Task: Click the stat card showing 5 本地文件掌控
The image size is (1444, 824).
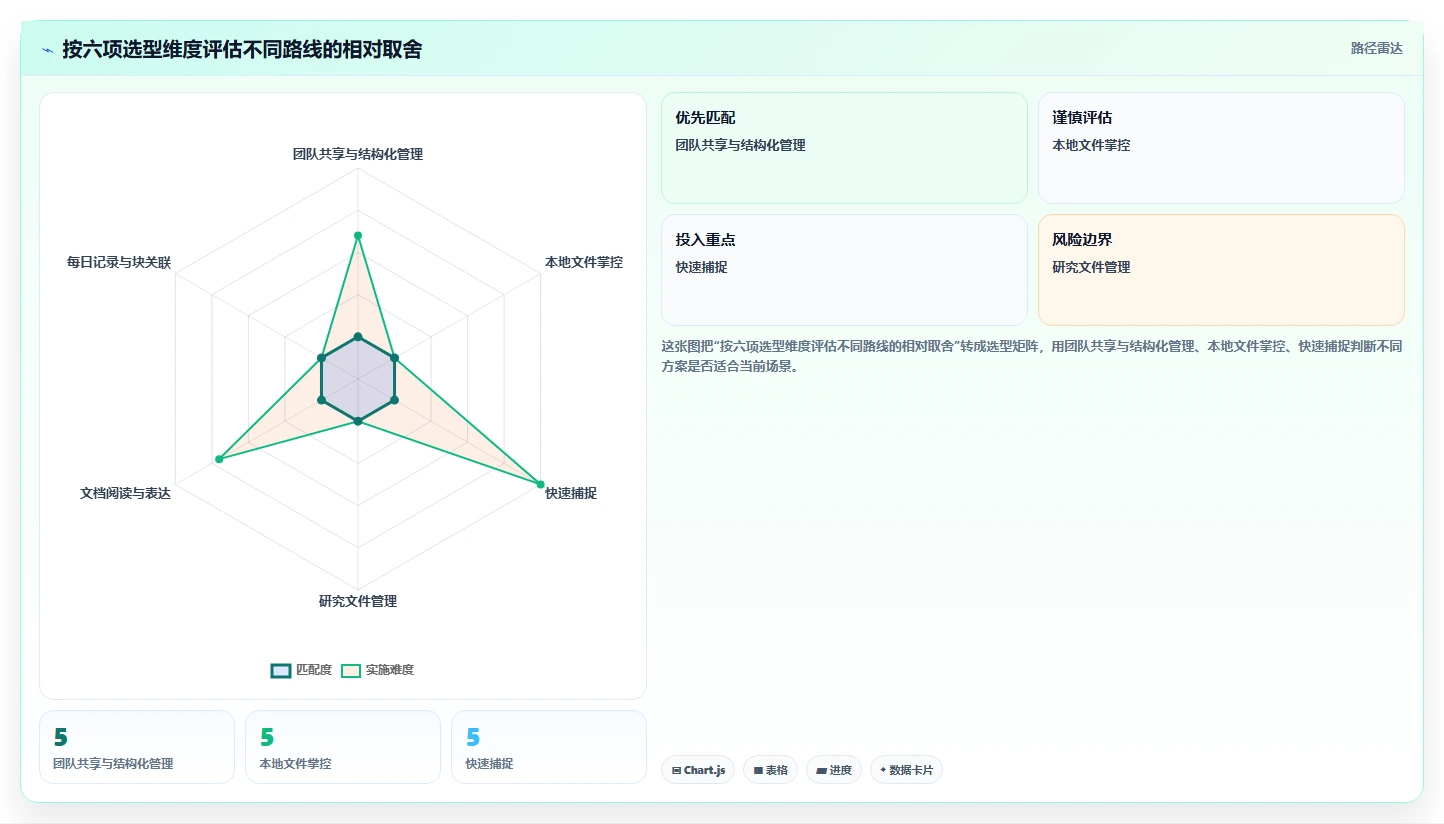Action: (343, 747)
